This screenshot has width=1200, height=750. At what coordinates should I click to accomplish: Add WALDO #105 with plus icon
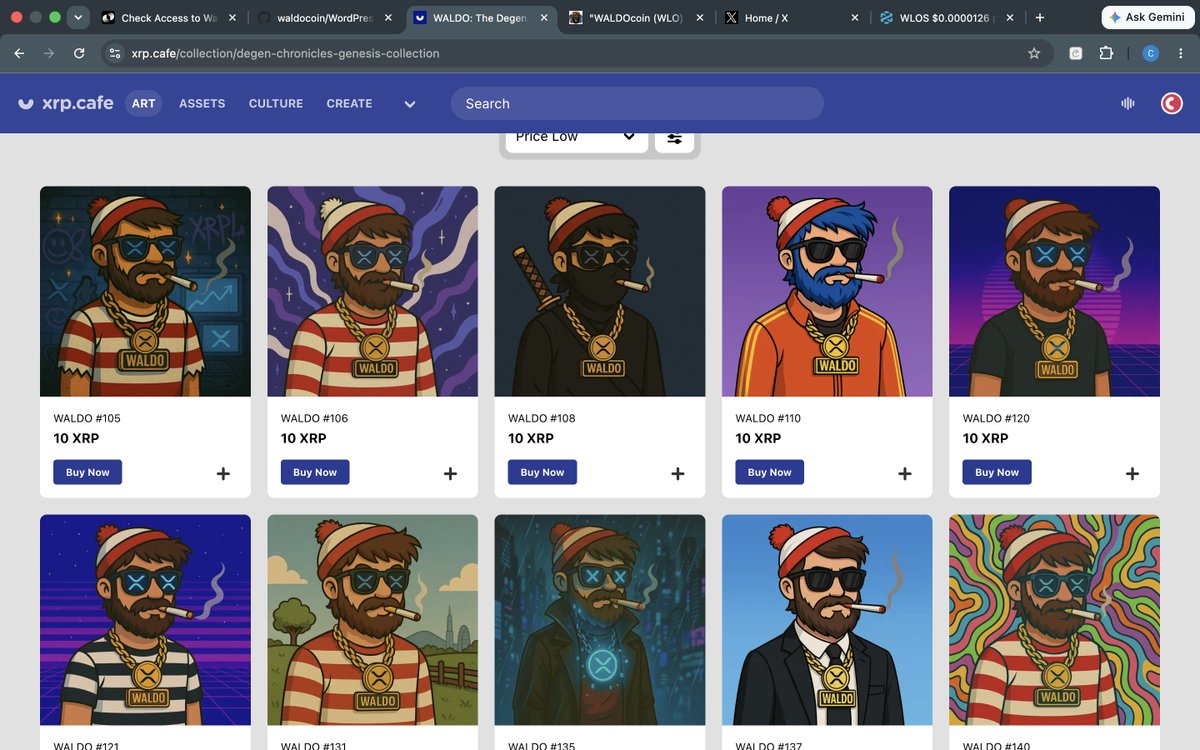point(223,474)
